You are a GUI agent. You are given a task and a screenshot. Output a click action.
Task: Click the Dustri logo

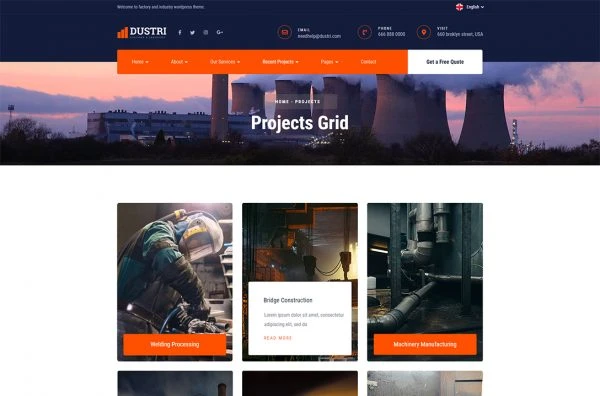[x=142, y=32]
